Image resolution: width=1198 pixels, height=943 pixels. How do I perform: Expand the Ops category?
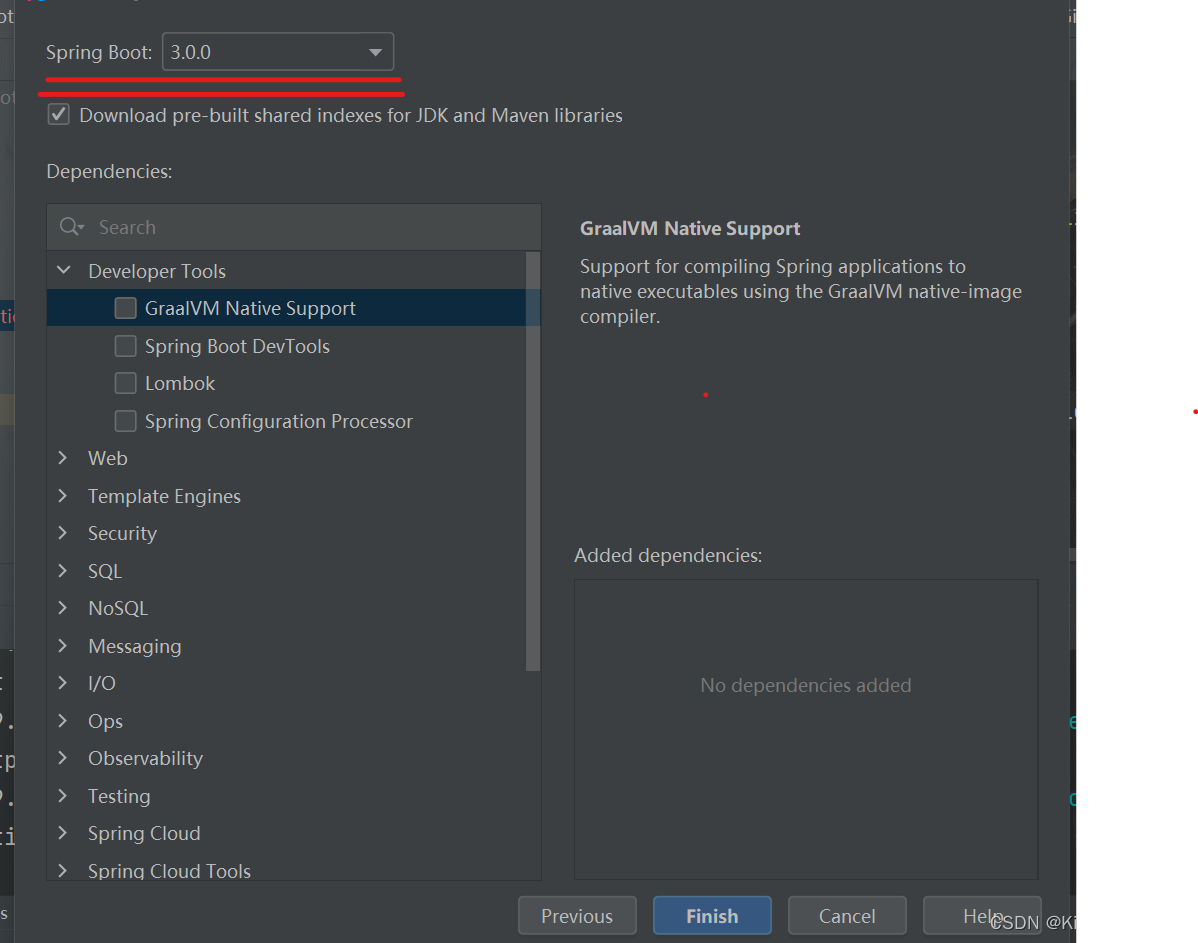(x=63, y=721)
